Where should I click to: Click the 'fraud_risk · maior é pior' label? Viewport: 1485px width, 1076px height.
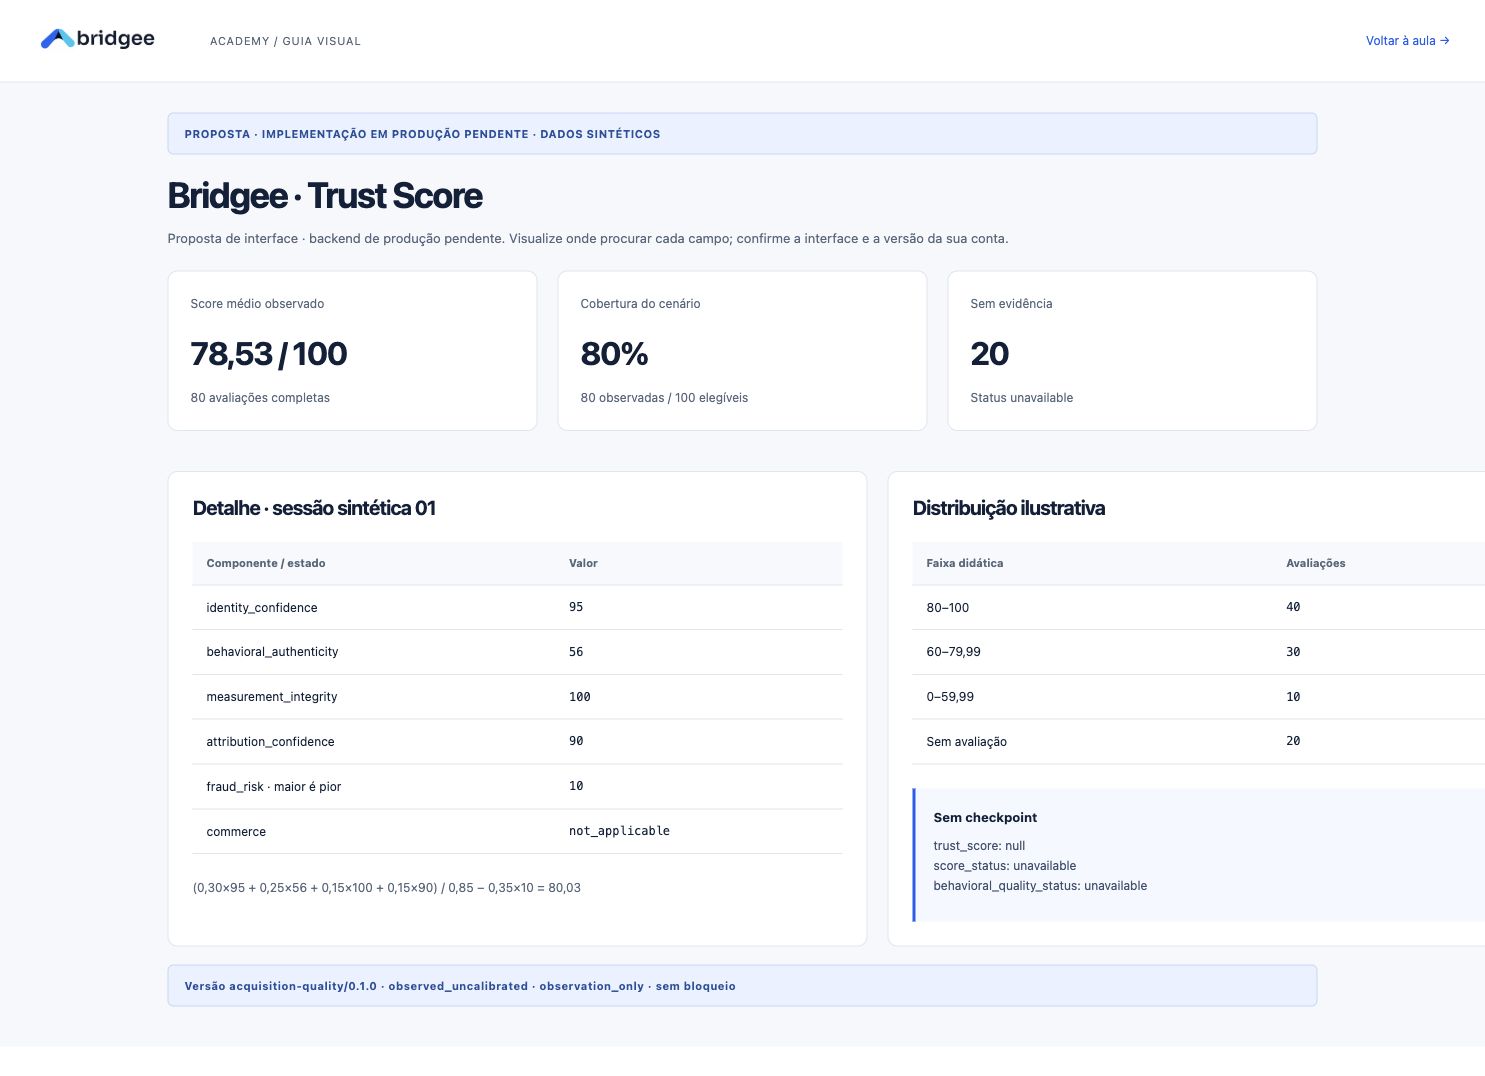[274, 787]
